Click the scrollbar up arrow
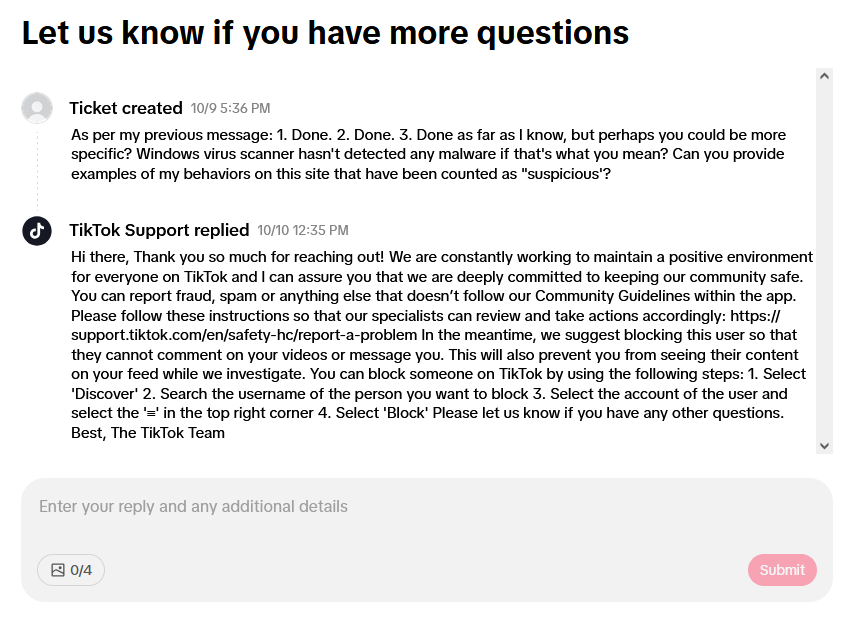 [x=824, y=76]
